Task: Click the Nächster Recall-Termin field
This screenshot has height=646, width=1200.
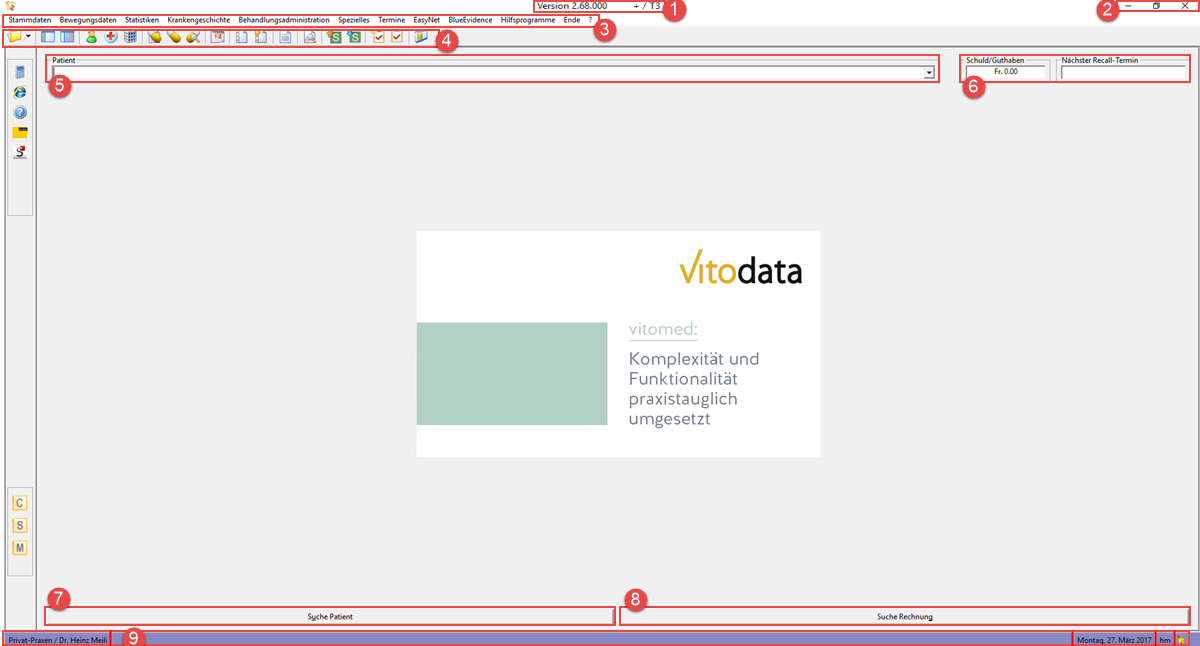Action: [x=1122, y=72]
